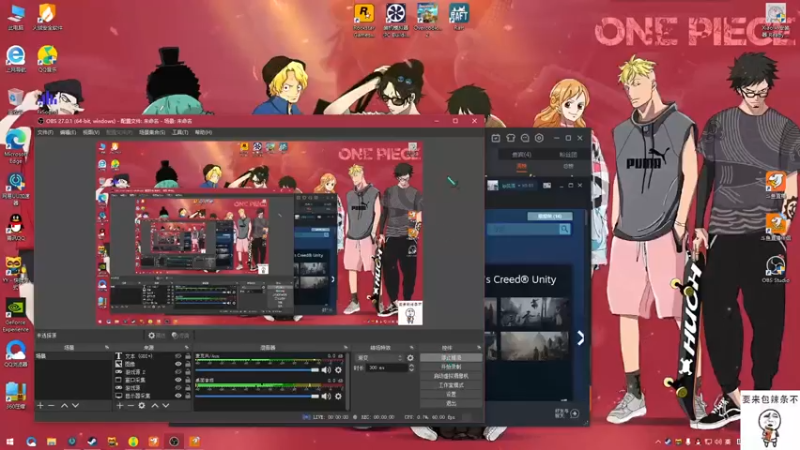Screen dimensions: 800x450
Task: Toggle lock on 窗口采集 source
Action: (188, 380)
